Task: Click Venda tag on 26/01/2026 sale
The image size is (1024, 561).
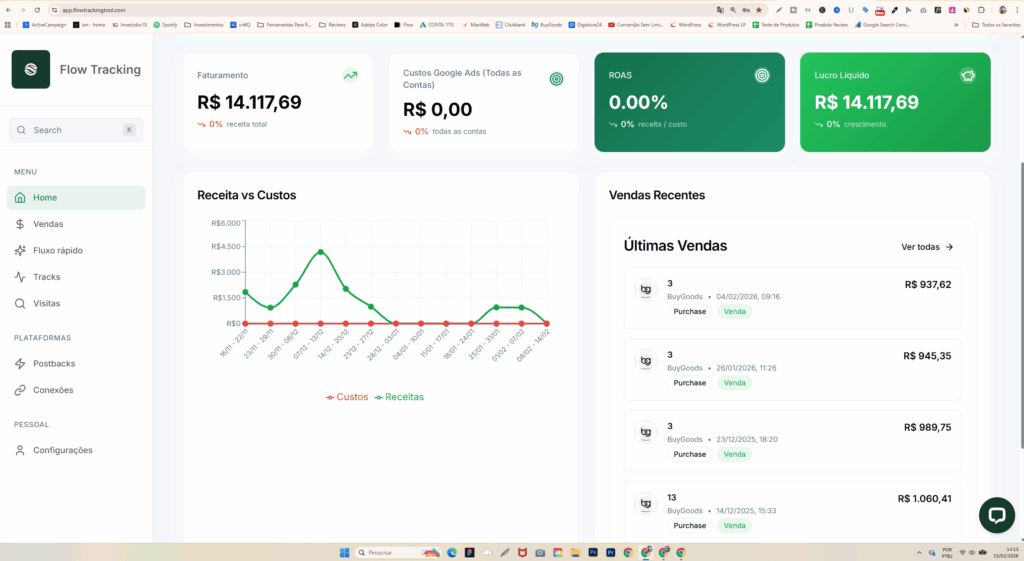Action: [x=735, y=383]
